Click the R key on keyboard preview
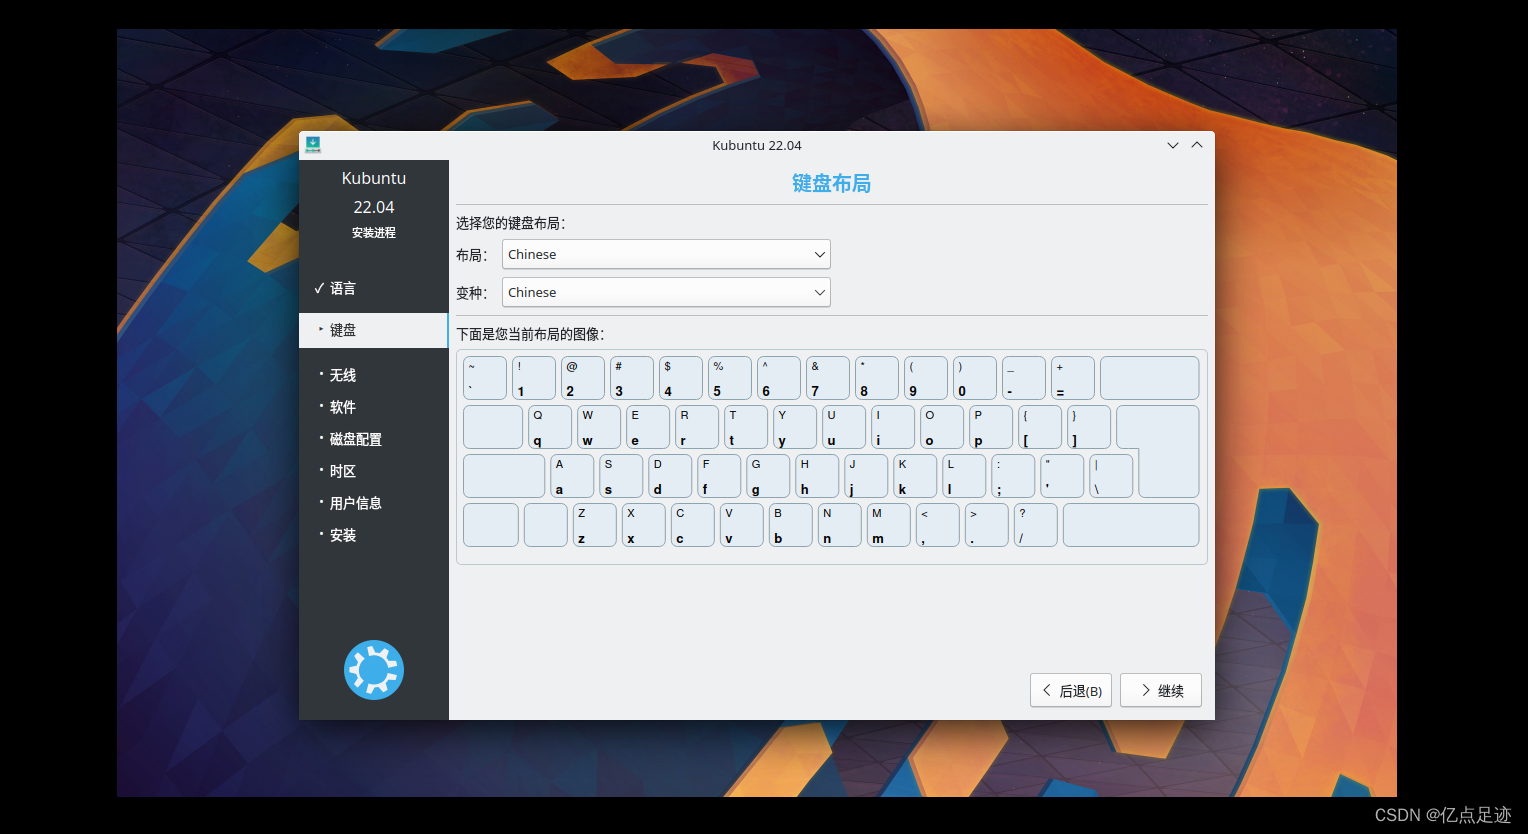This screenshot has height=834, width=1528. (697, 427)
